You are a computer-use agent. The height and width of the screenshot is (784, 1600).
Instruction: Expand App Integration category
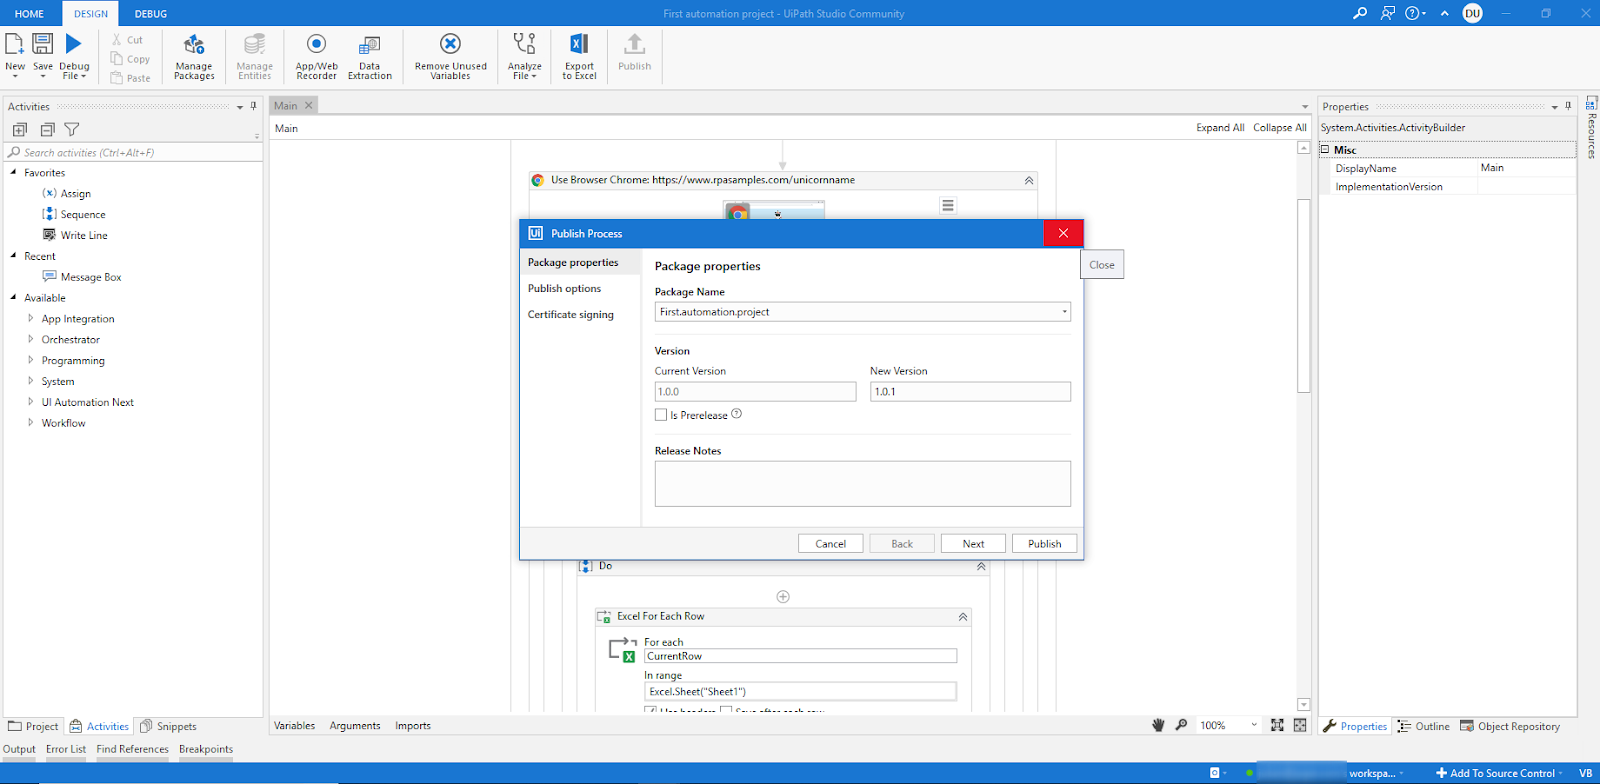tap(31, 318)
